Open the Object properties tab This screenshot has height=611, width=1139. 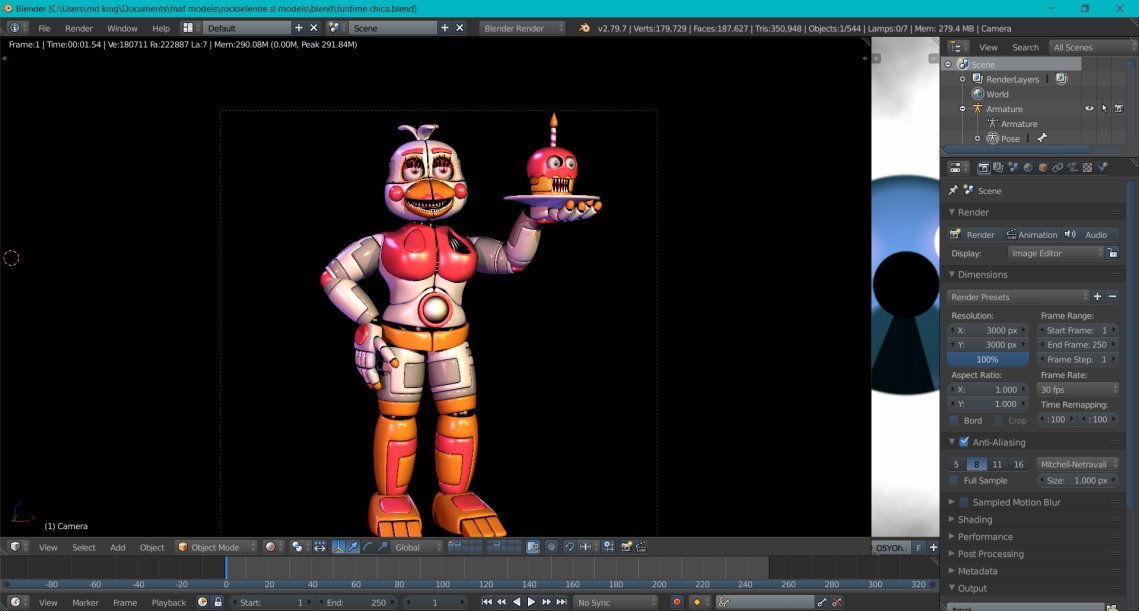click(1043, 168)
